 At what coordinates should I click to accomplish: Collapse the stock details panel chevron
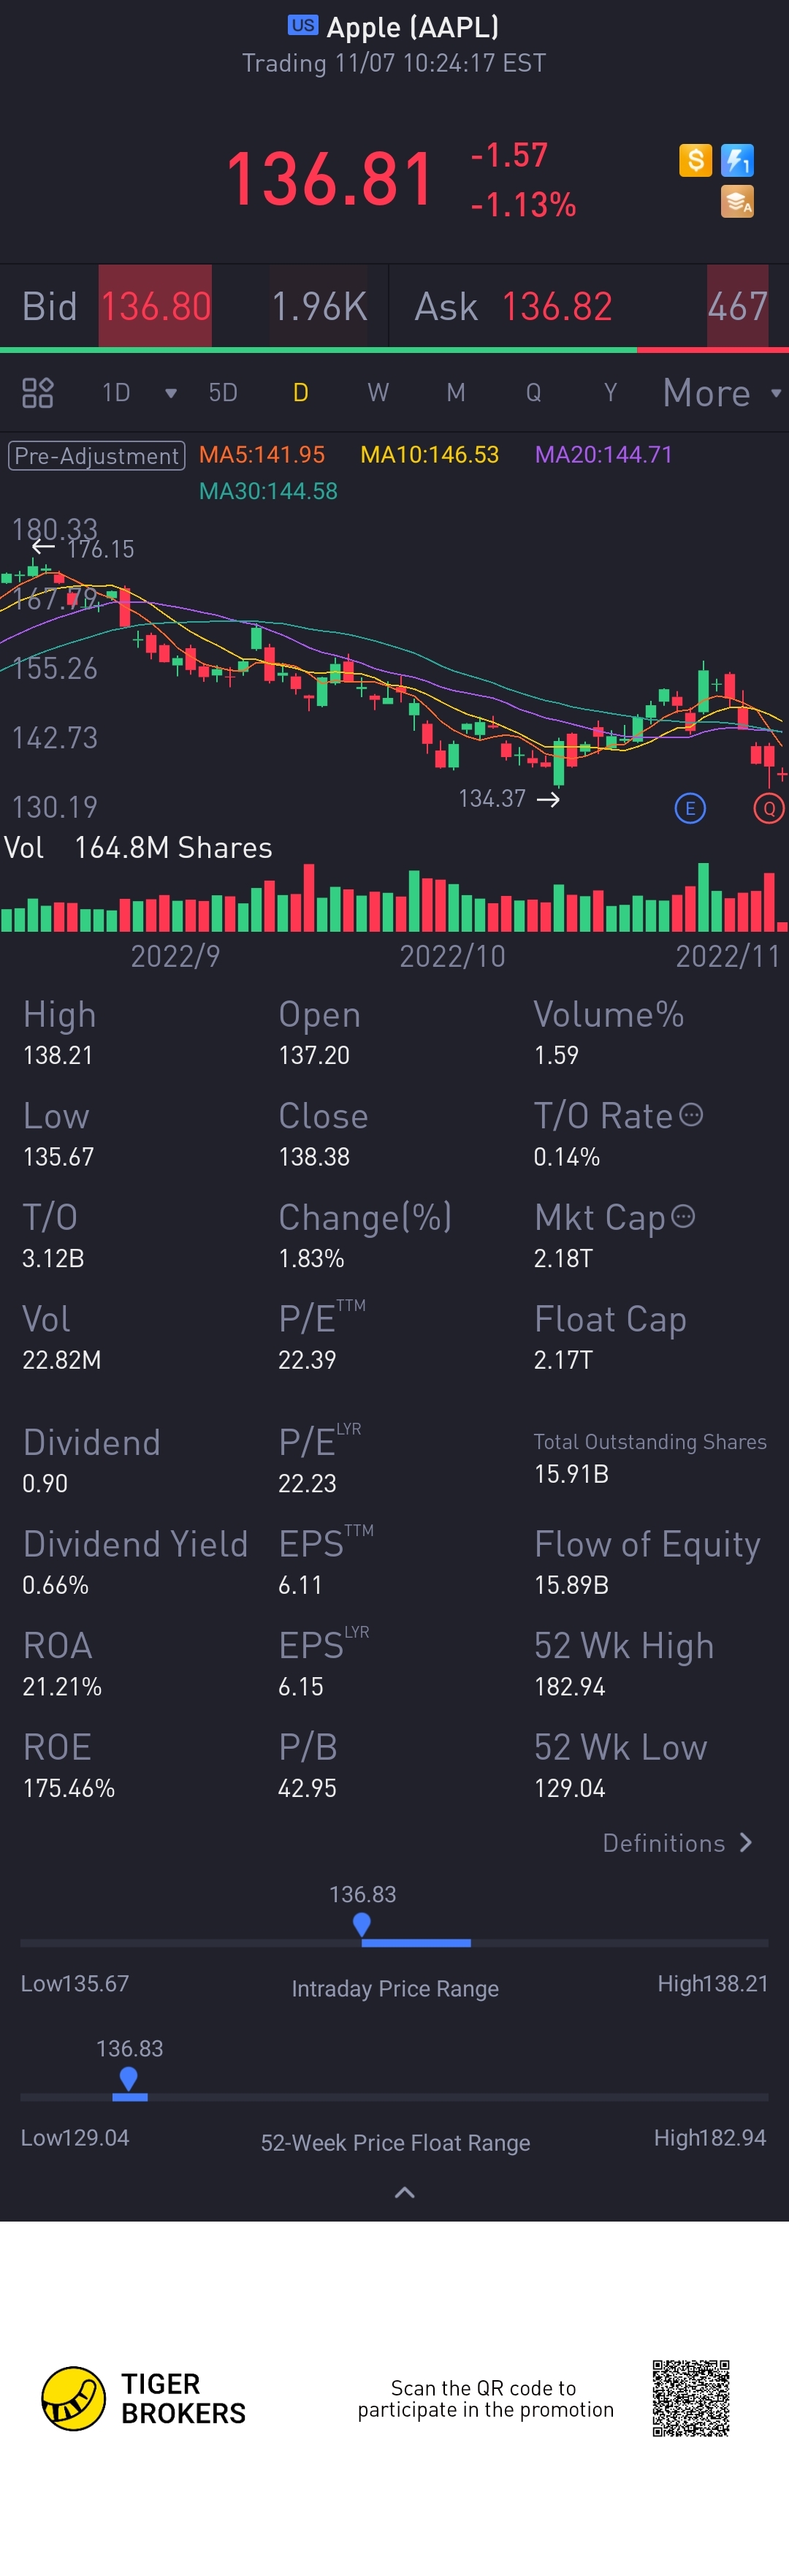(404, 2193)
